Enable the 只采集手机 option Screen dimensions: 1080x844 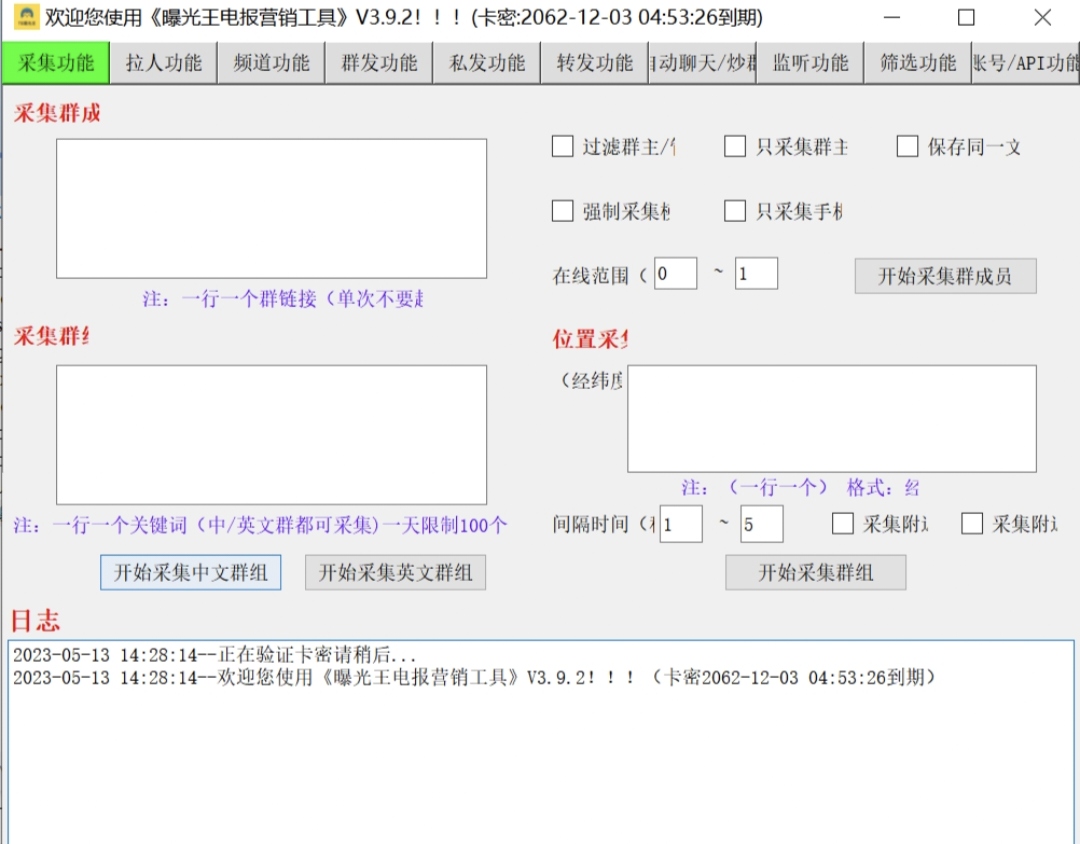[734, 210]
